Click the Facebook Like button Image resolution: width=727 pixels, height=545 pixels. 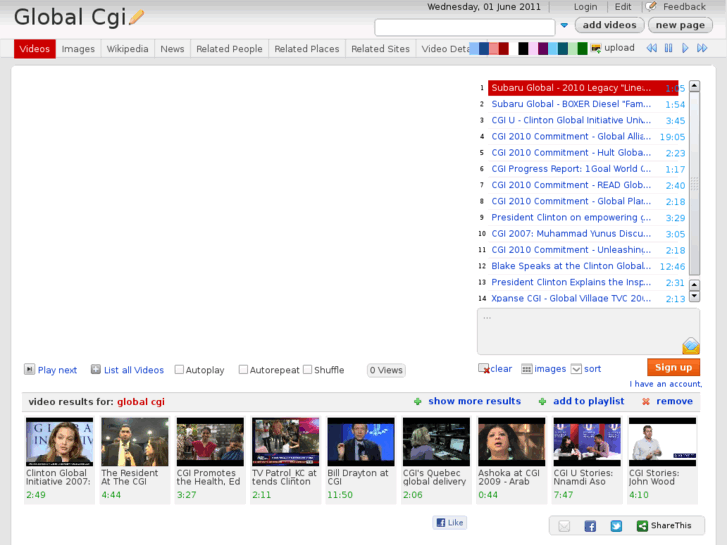tap(450, 523)
